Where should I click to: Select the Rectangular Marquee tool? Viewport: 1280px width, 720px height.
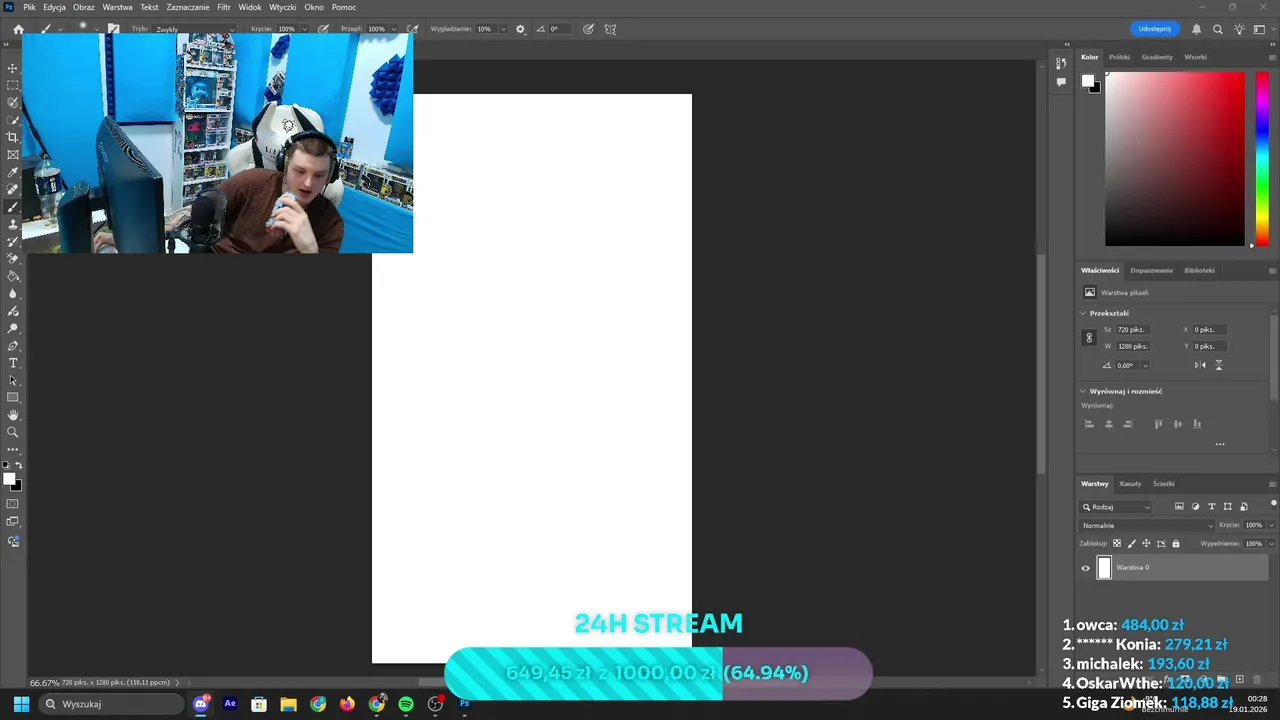[13, 85]
